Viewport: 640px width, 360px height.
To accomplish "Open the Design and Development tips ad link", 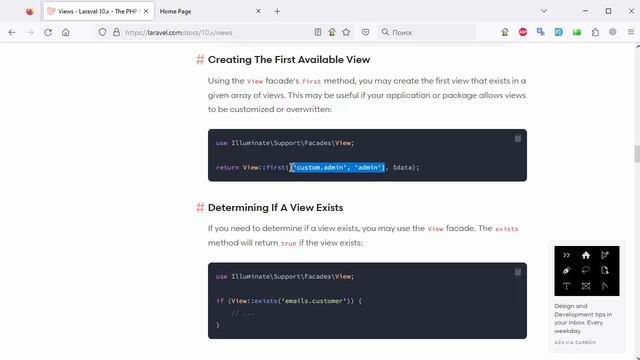I will 583,318.
